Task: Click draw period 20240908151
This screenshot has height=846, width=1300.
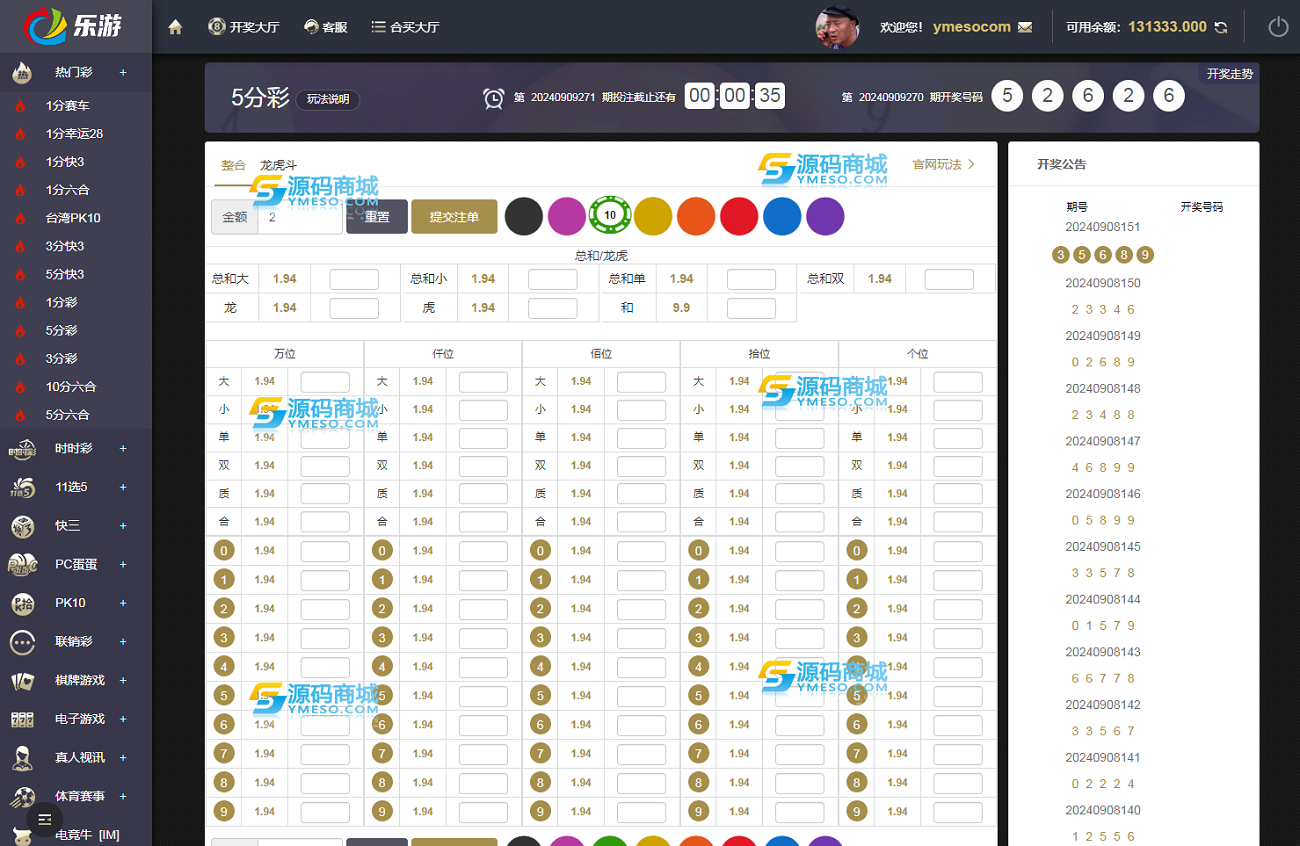Action: 1103,227
